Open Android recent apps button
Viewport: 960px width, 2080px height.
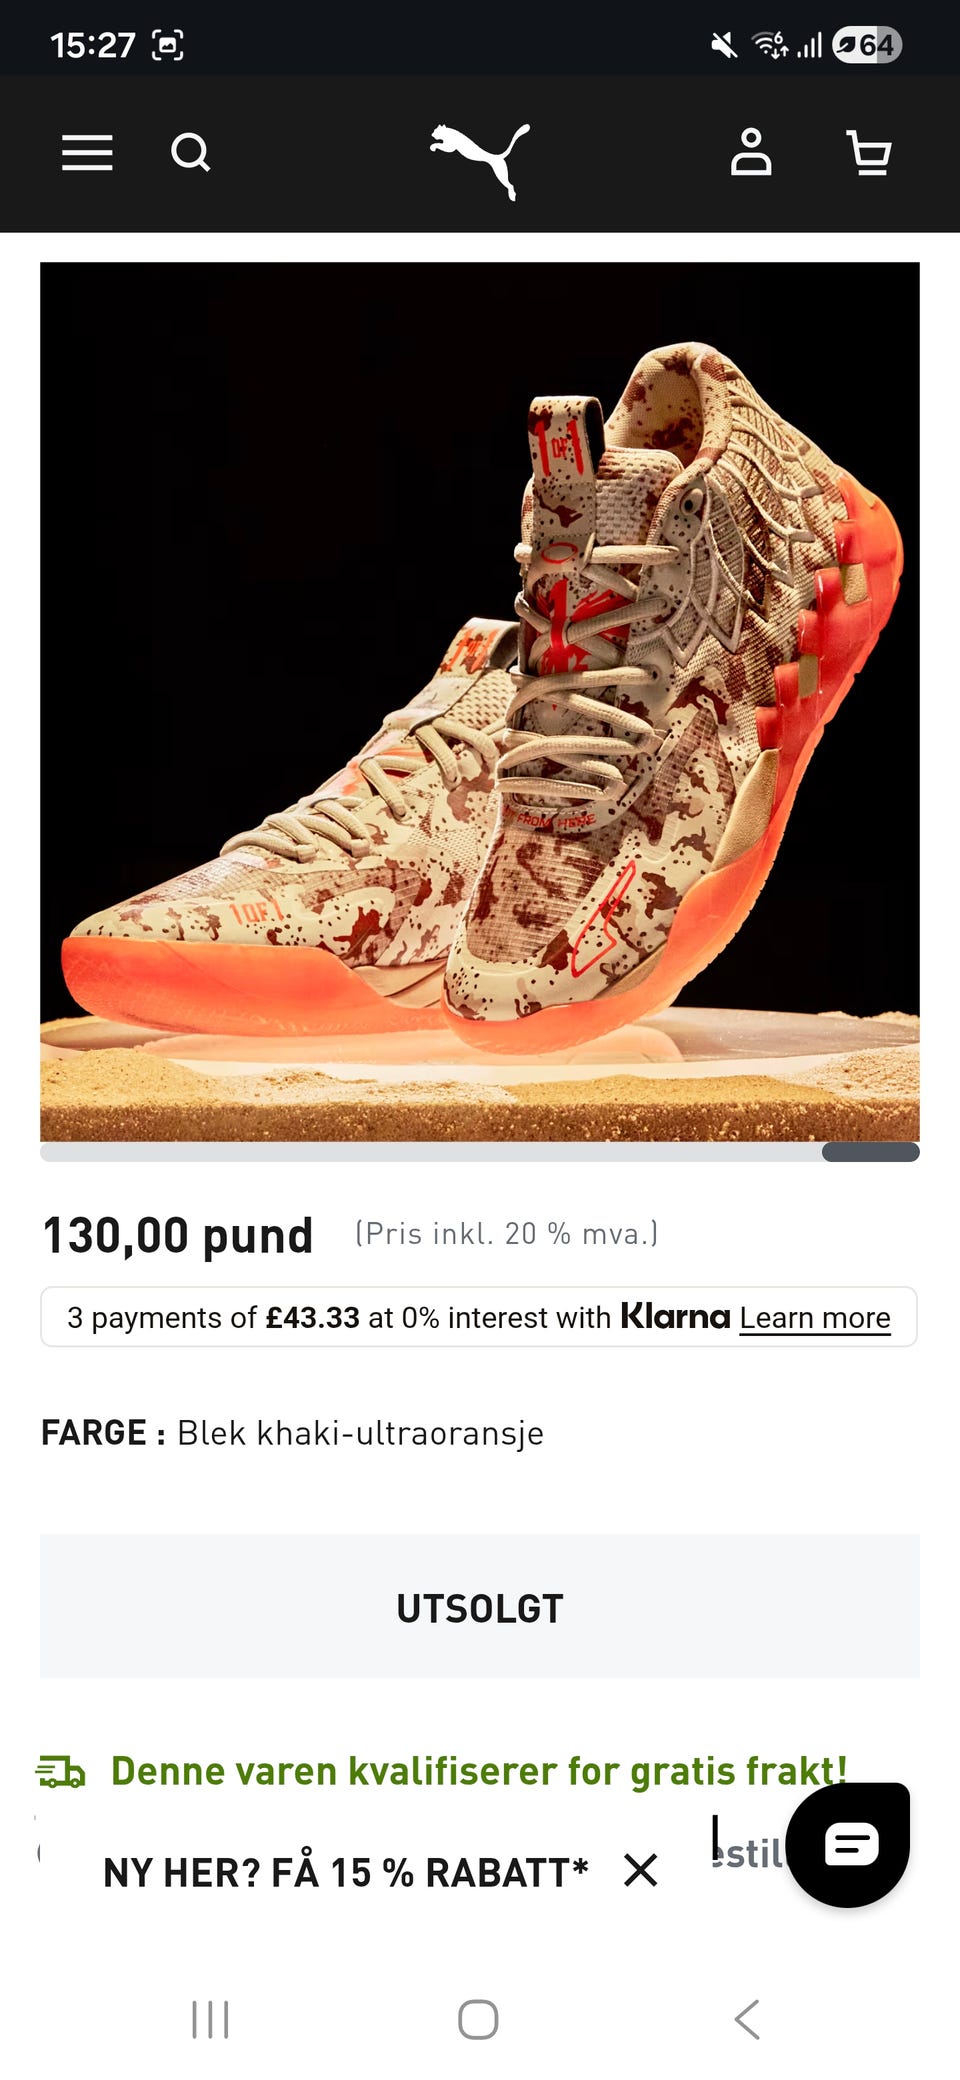coord(210,2019)
